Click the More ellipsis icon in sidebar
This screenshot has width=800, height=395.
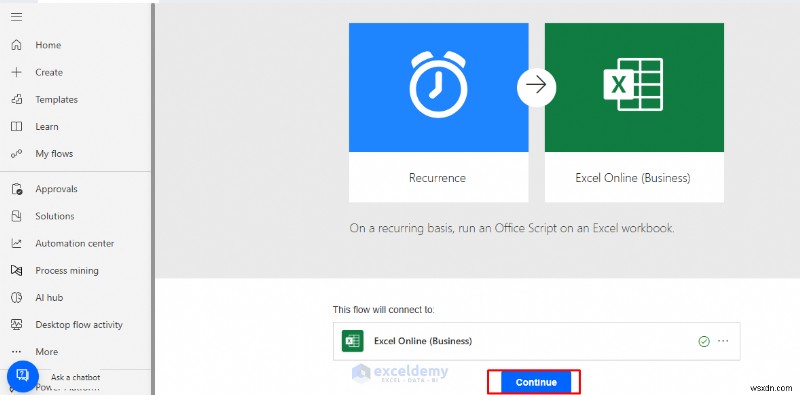click(16, 352)
